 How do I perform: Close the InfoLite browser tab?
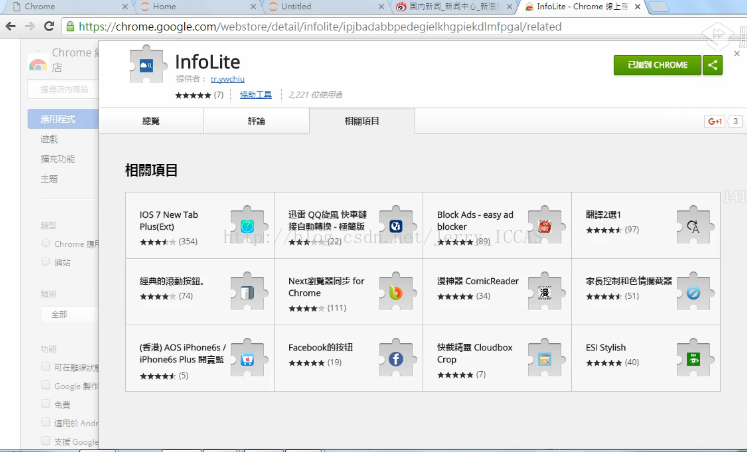pos(637,7)
